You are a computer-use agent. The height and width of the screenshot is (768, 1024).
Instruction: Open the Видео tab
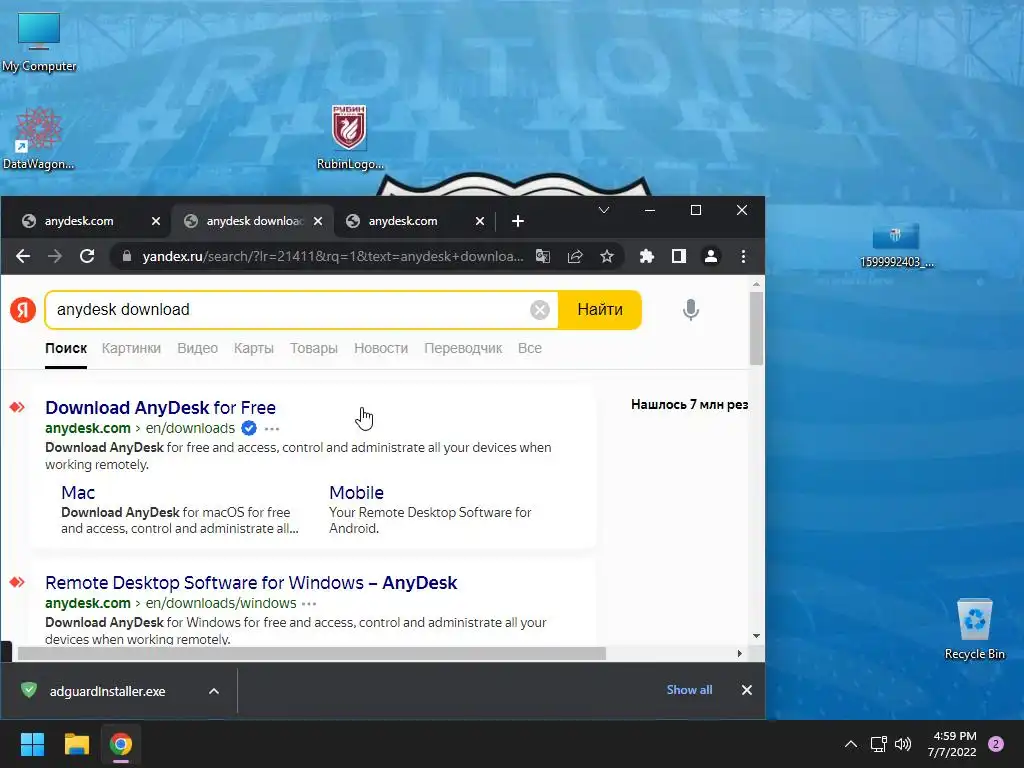coord(197,349)
